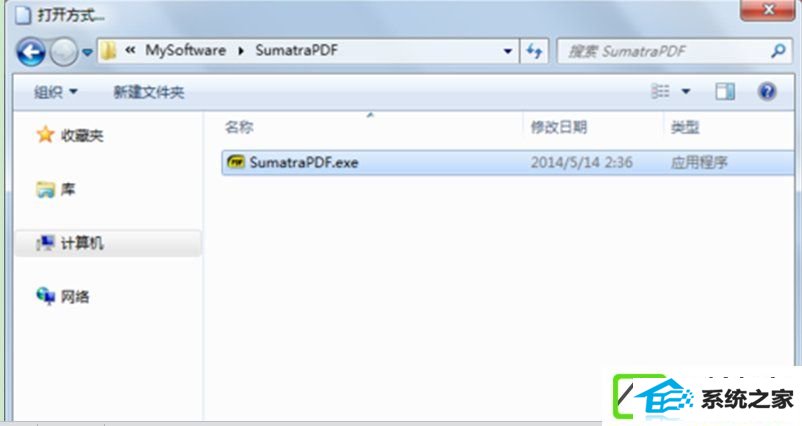The height and width of the screenshot is (426, 802).
Task: Open the 组织 menu
Action: click(55, 92)
